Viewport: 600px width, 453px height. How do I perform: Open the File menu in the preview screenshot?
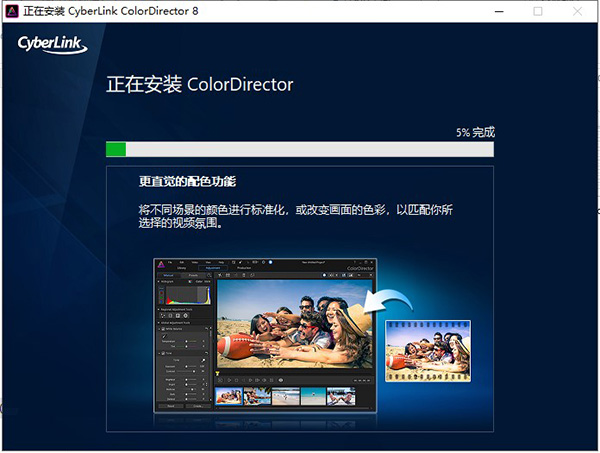click(x=171, y=262)
